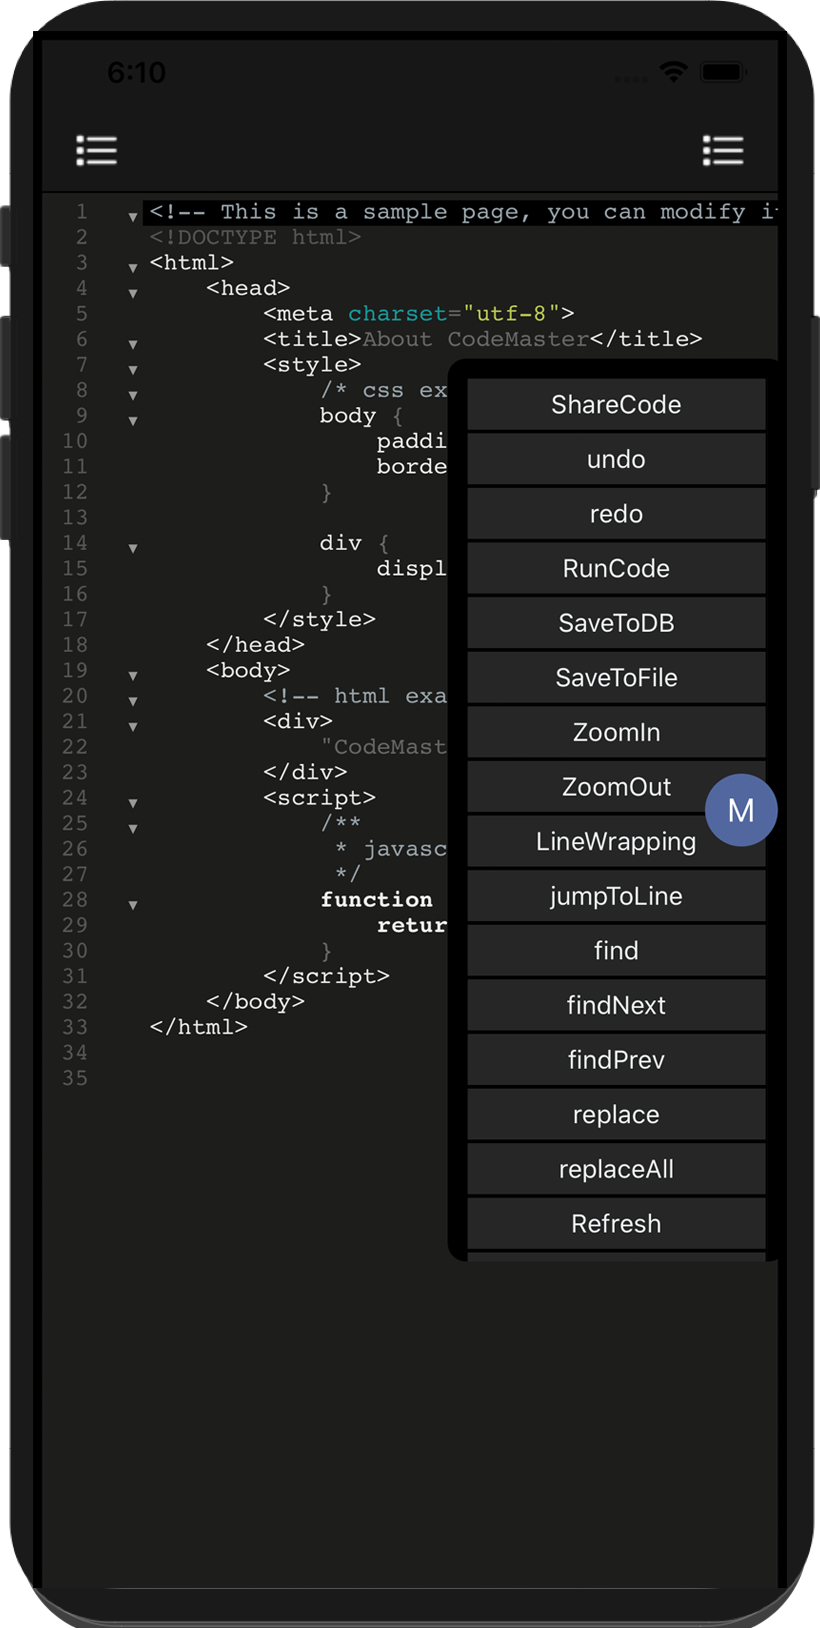This screenshot has width=820, height=1628.
Task: Collapse the body fold arrow at line 19
Action: pos(133,676)
